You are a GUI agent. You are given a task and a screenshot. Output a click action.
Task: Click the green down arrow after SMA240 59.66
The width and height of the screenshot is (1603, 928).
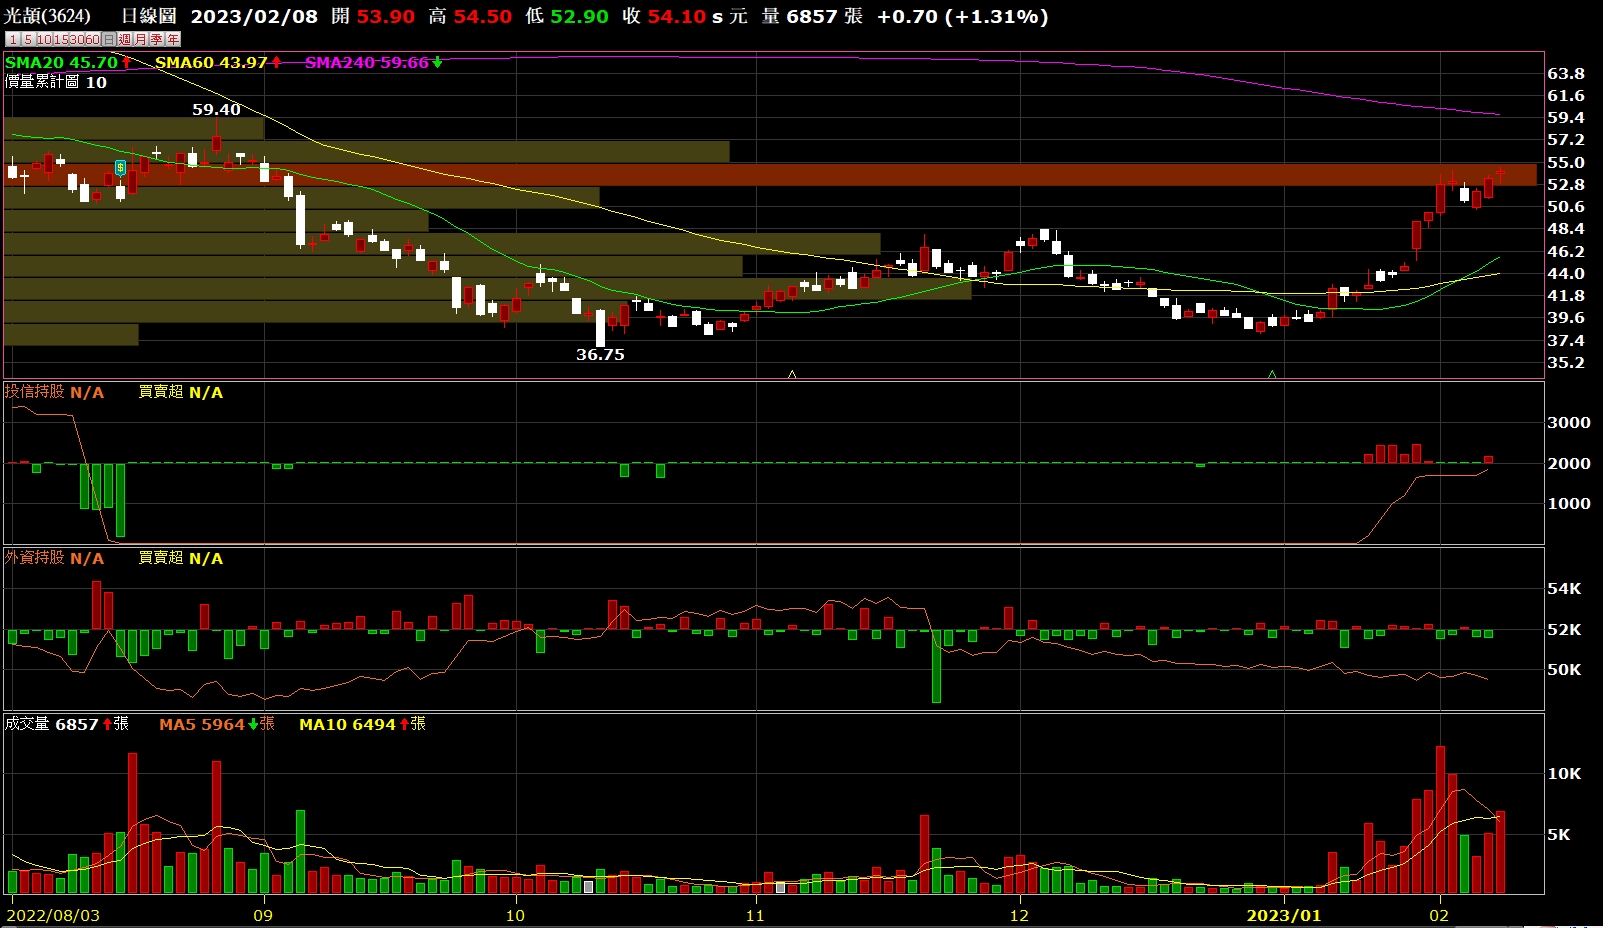pyautogui.click(x=437, y=62)
